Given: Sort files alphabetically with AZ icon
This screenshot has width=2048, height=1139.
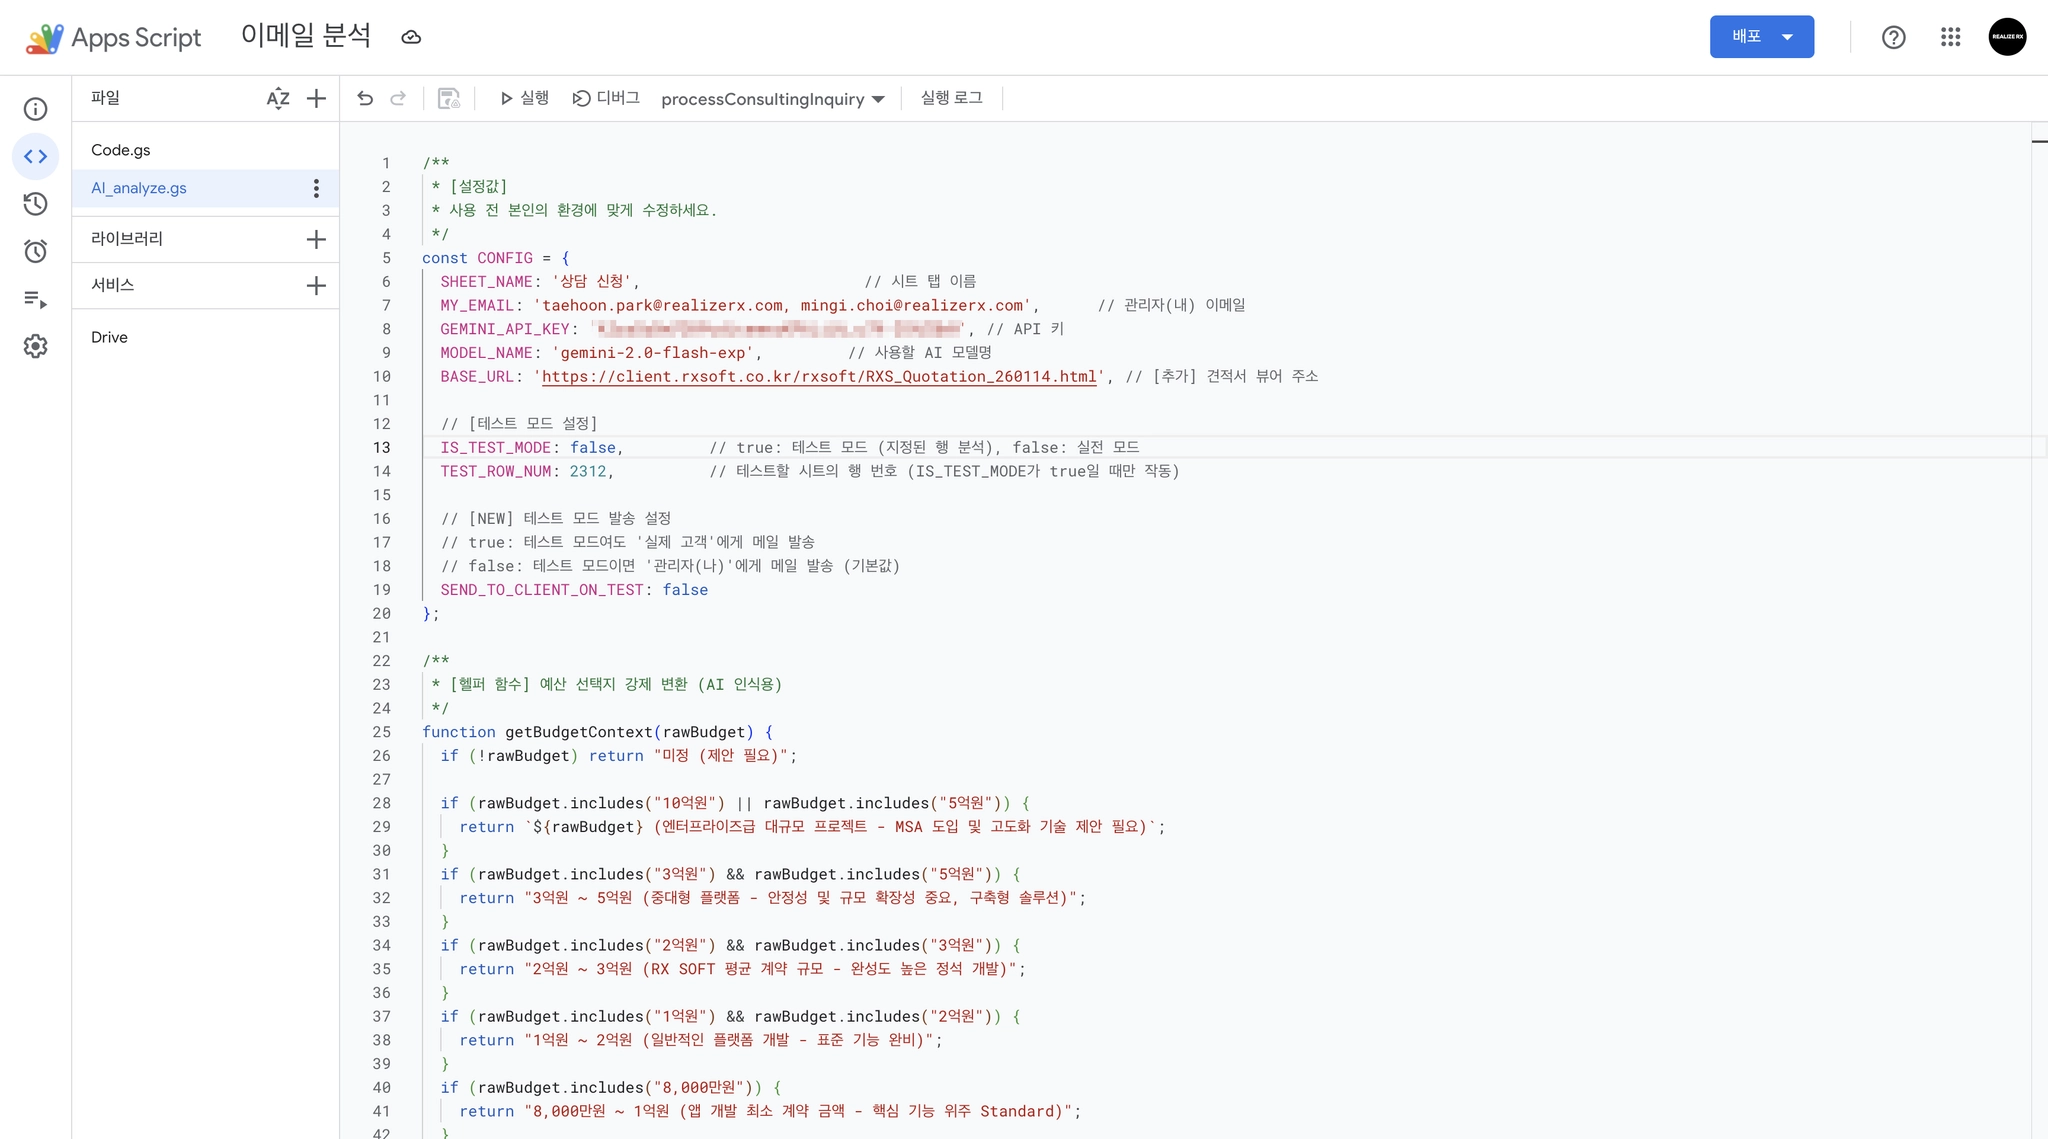Looking at the screenshot, I should point(278,98).
